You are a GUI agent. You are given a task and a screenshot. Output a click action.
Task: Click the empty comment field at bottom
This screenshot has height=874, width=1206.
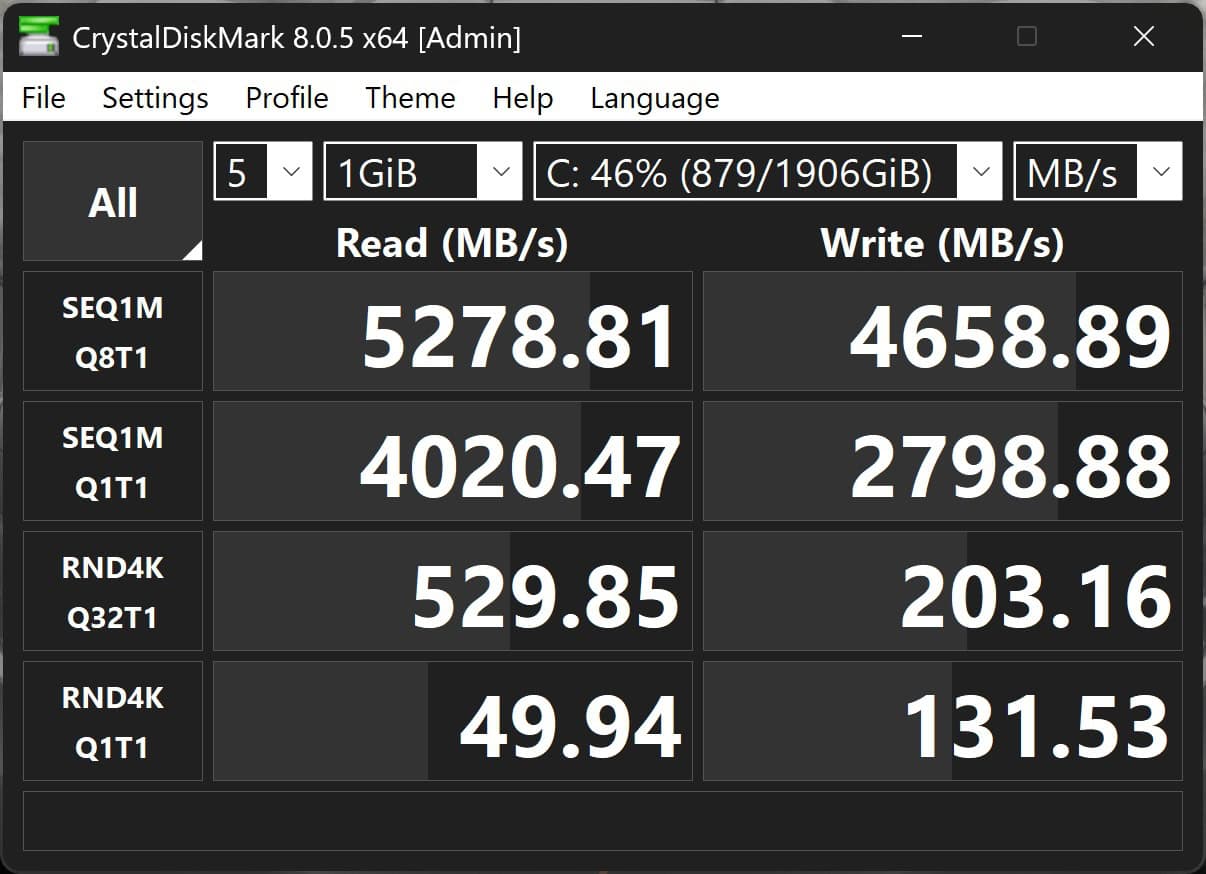(603, 821)
